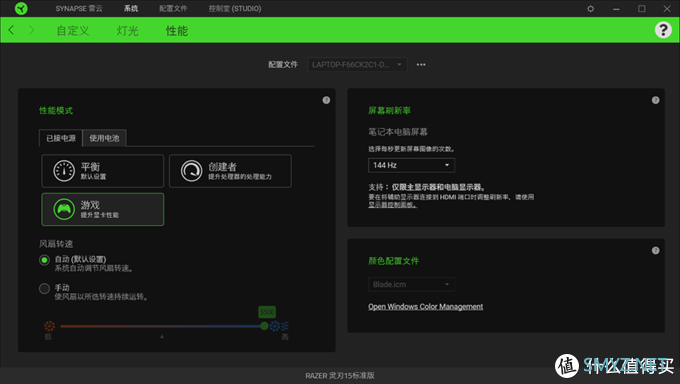The height and width of the screenshot is (384, 680).
Task: Click the 屏幕刷新率 section heading
Action: tap(389, 111)
